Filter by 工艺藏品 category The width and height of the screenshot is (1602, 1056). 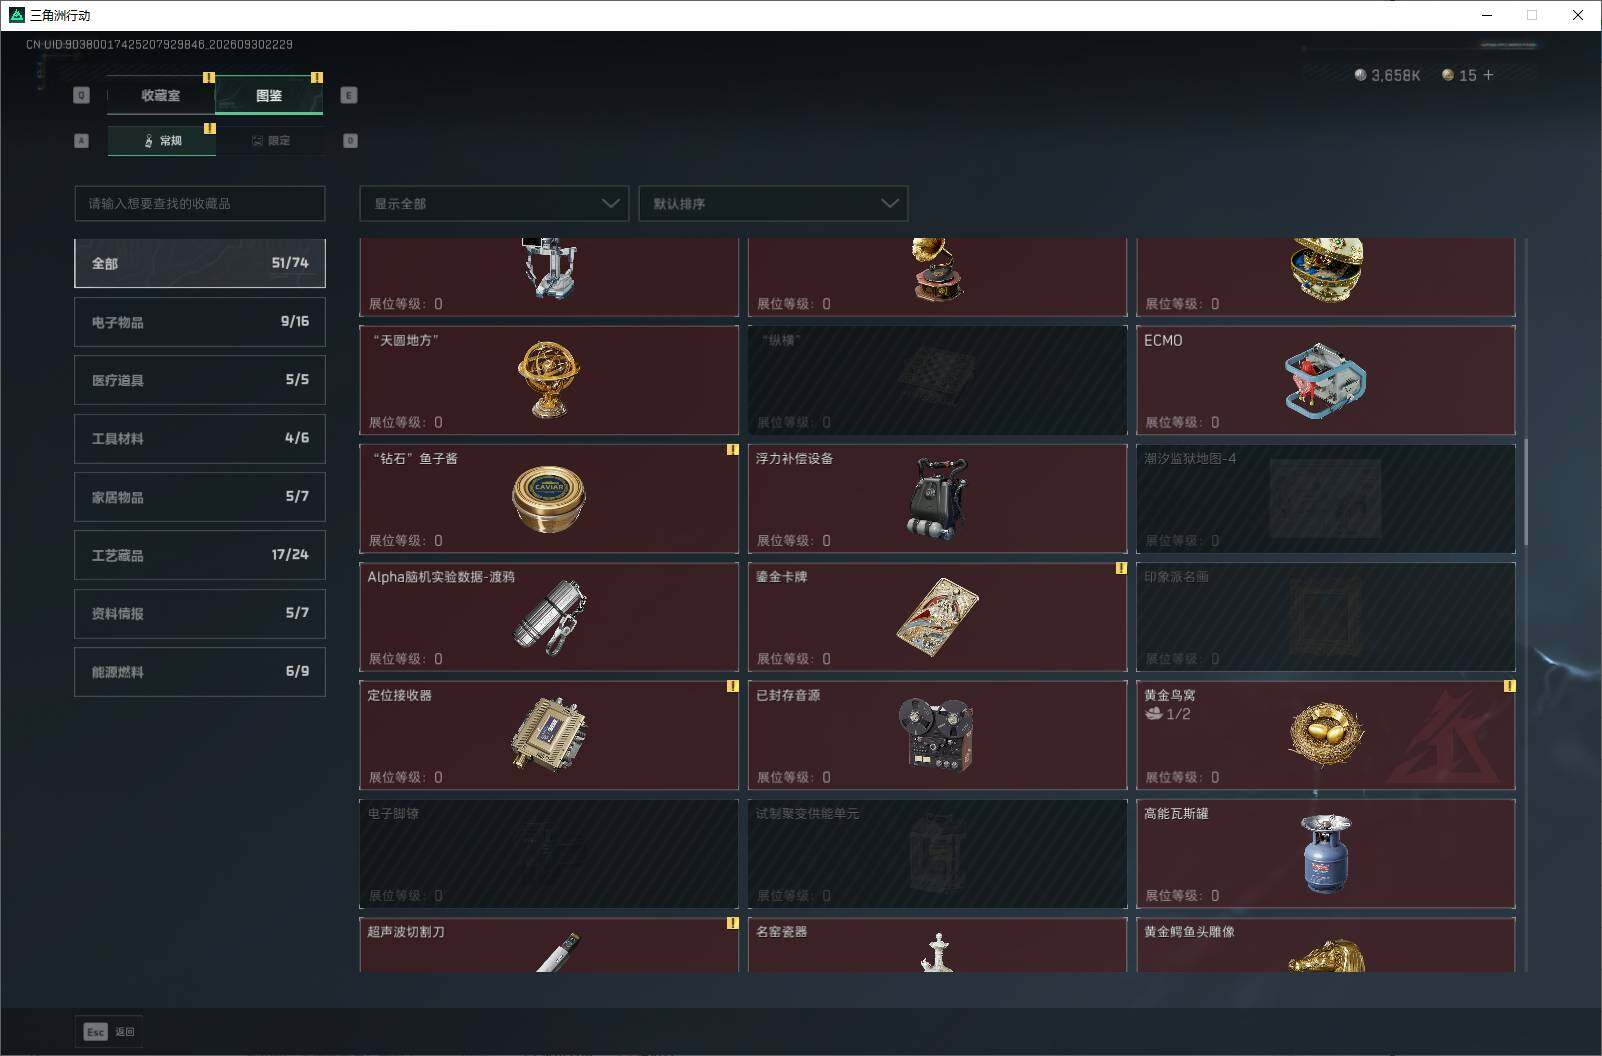click(x=200, y=555)
